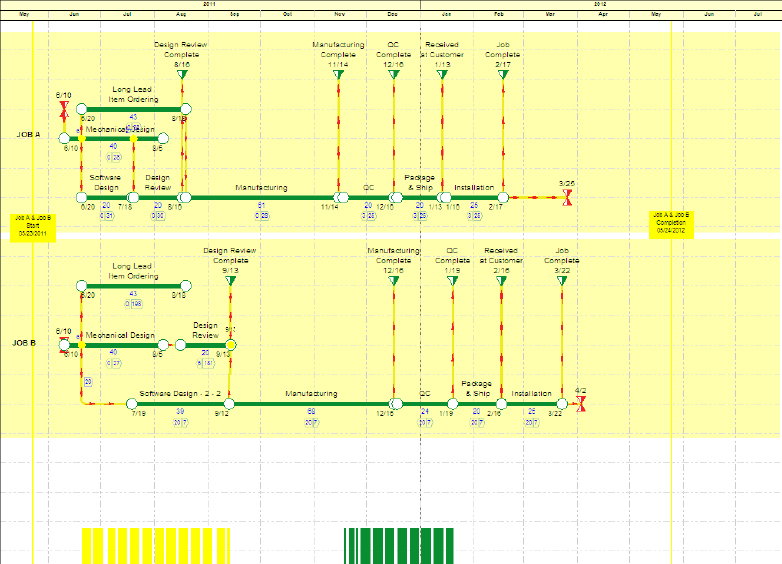Click the JOB A row label
782x564 pixels.
(x=28, y=135)
